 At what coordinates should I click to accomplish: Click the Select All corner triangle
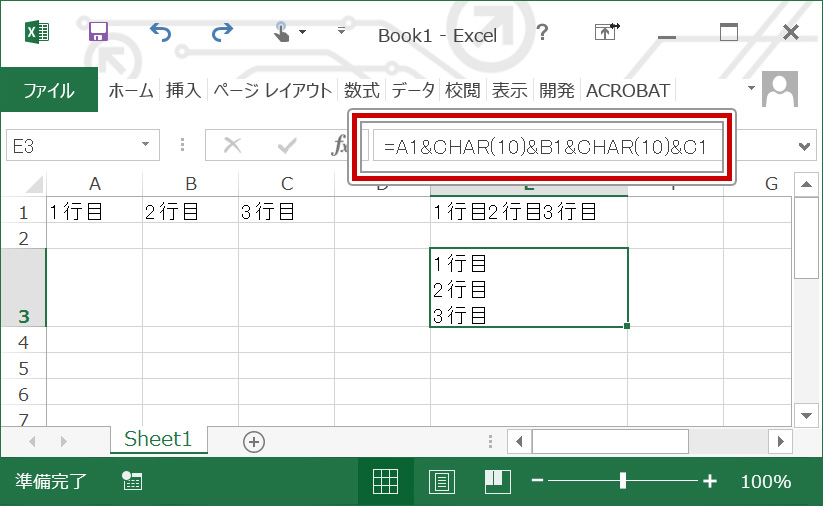(34, 184)
